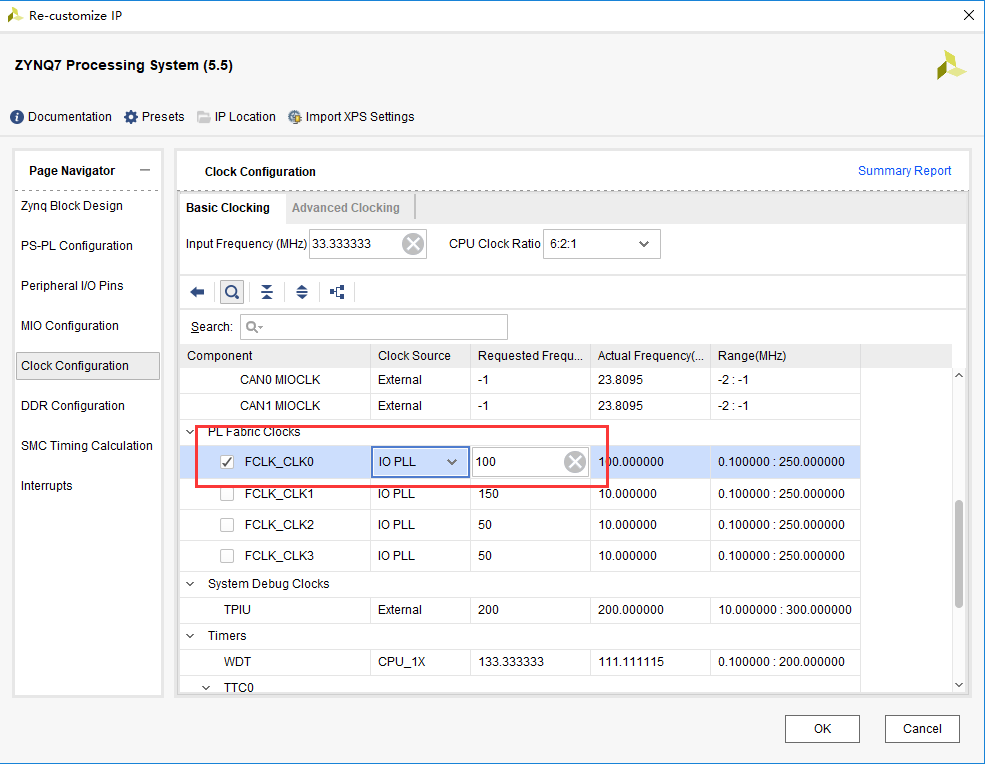The image size is (985, 764).
Task: Click the Cancel button
Action: (922, 729)
